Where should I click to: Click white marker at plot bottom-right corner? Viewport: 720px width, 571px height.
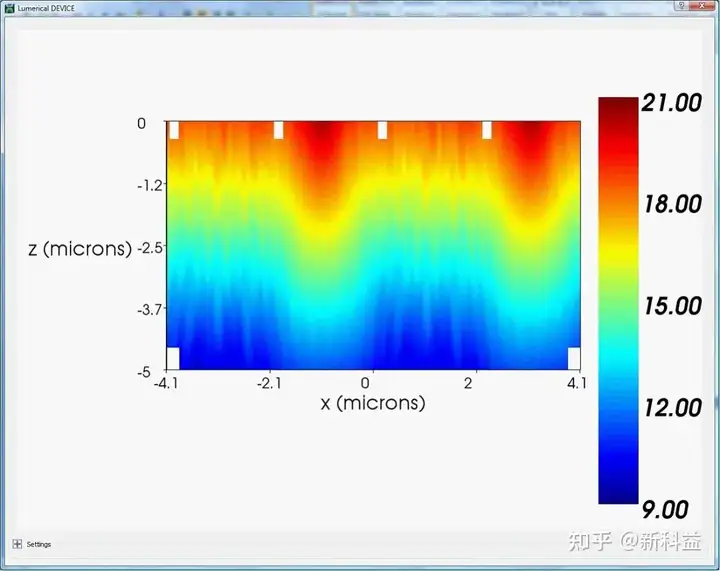click(x=574, y=358)
